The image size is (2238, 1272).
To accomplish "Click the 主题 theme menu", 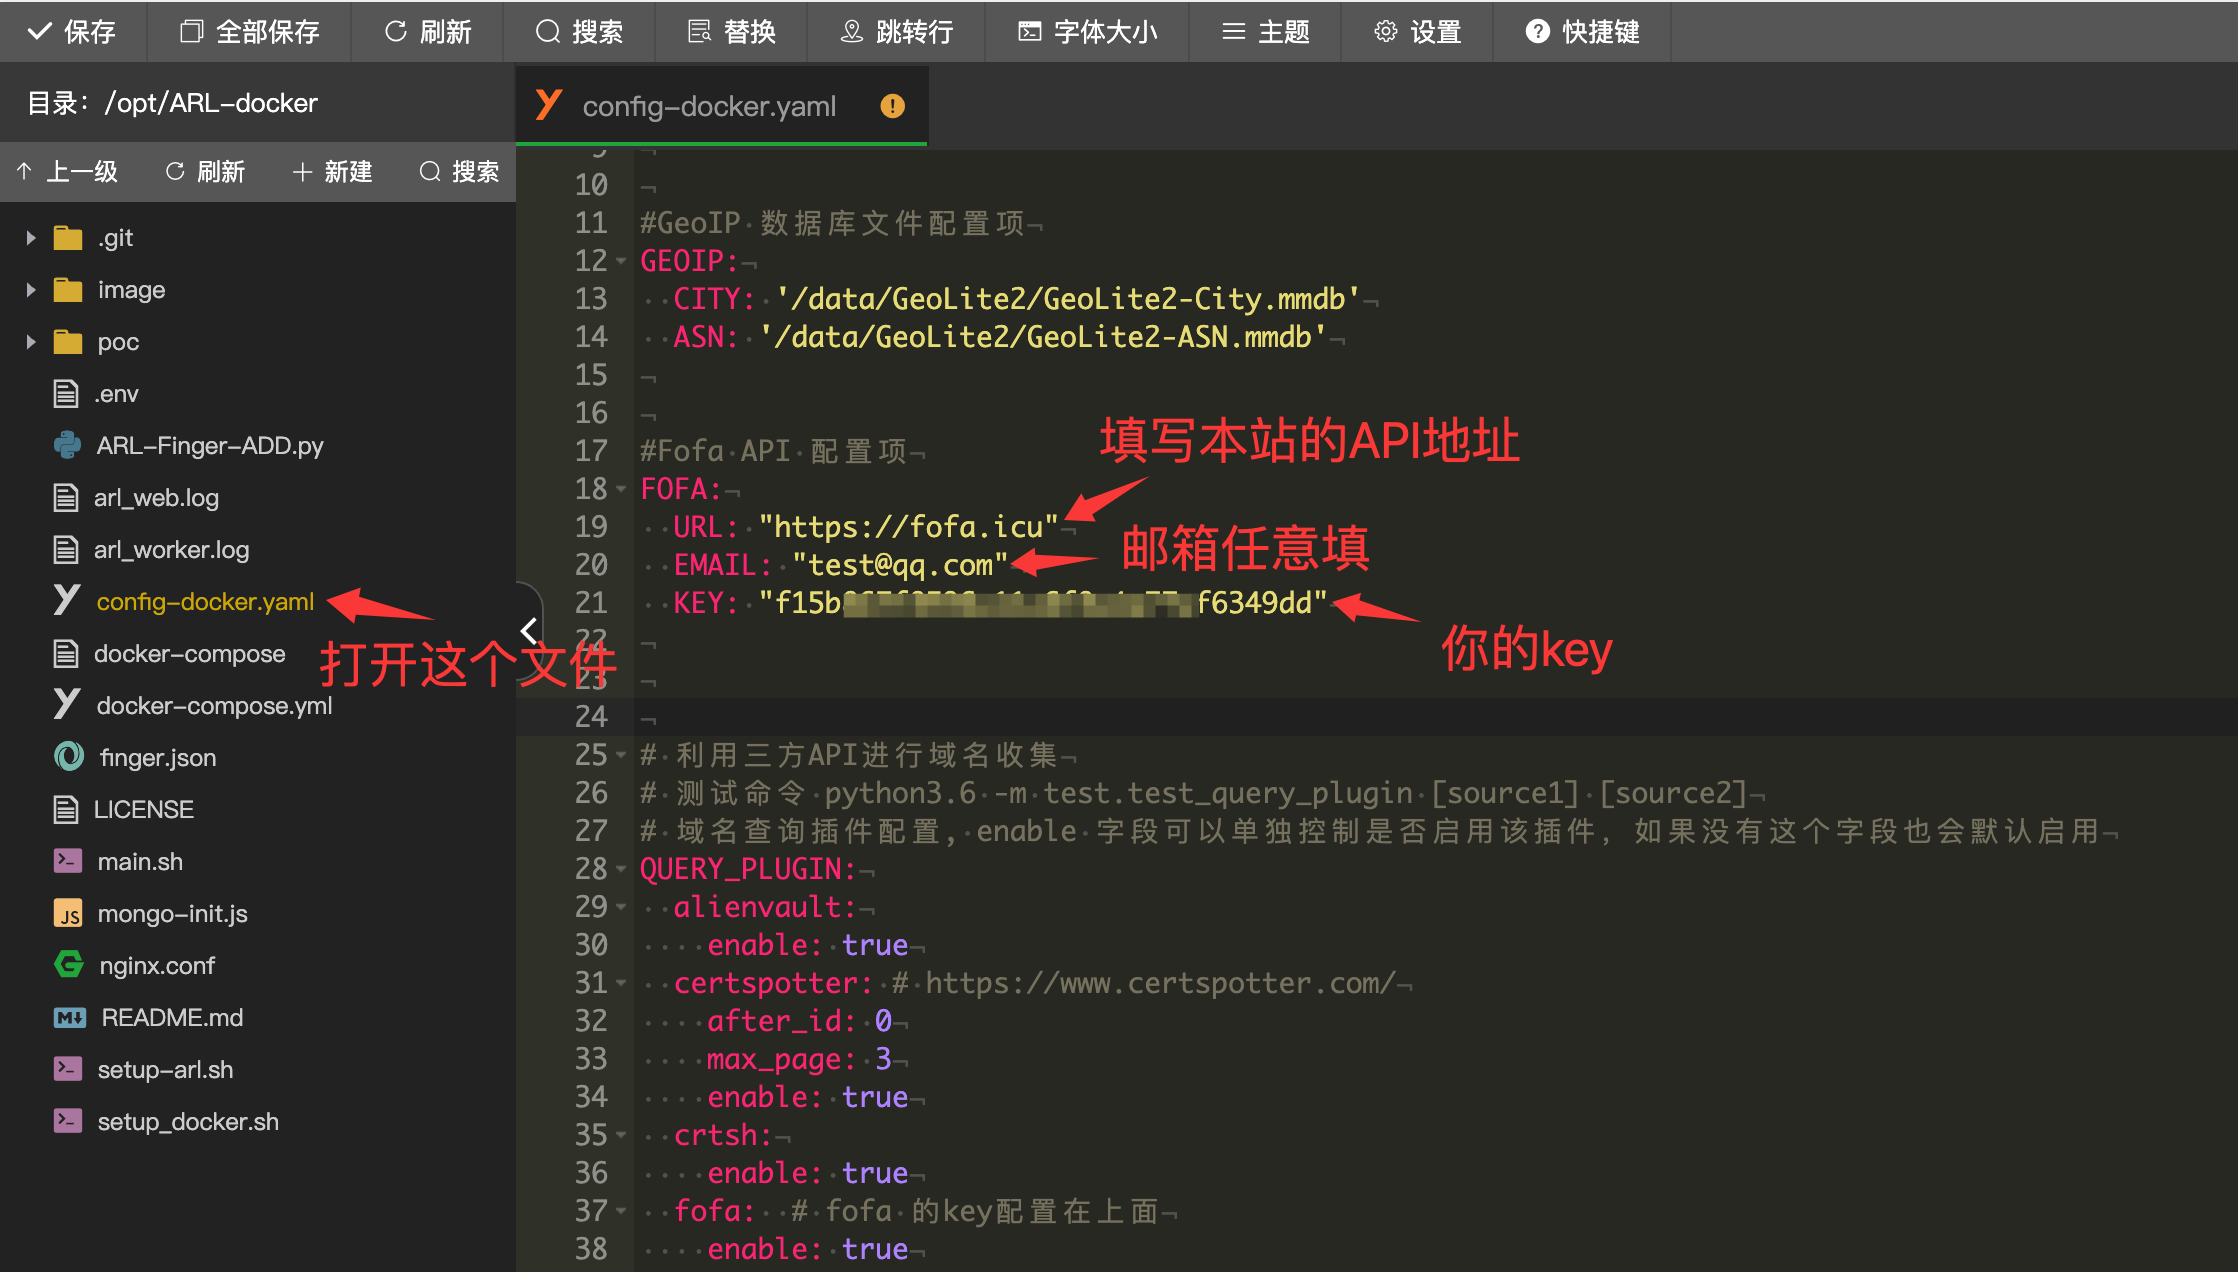I will click(1266, 32).
